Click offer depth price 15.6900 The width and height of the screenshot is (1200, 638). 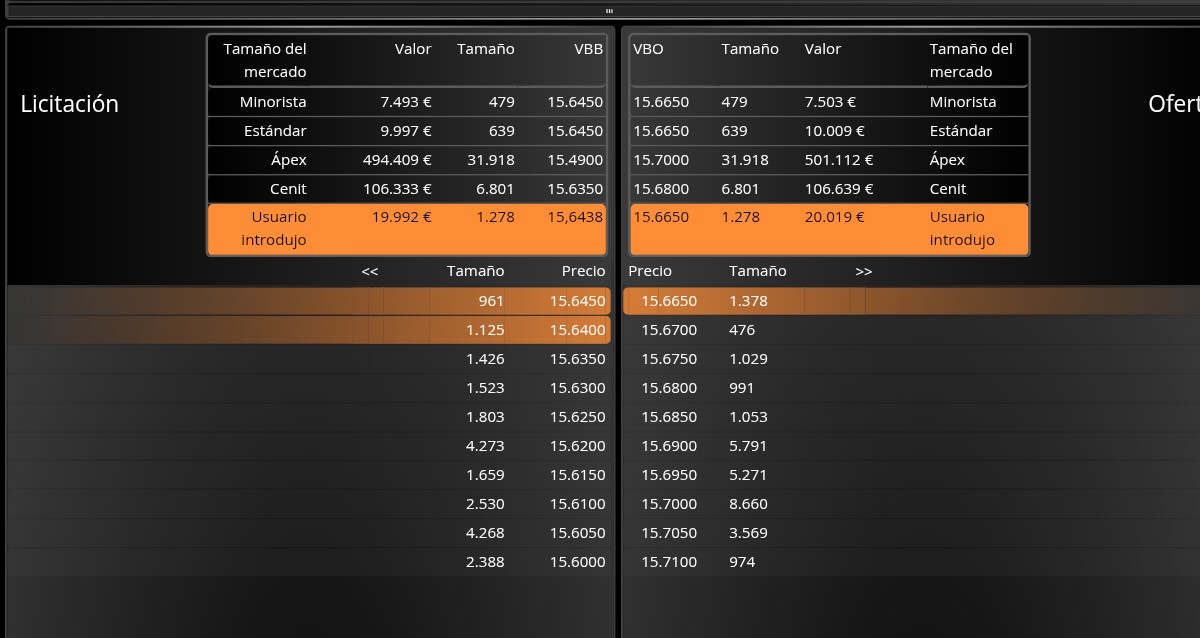[x=669, y=446]
